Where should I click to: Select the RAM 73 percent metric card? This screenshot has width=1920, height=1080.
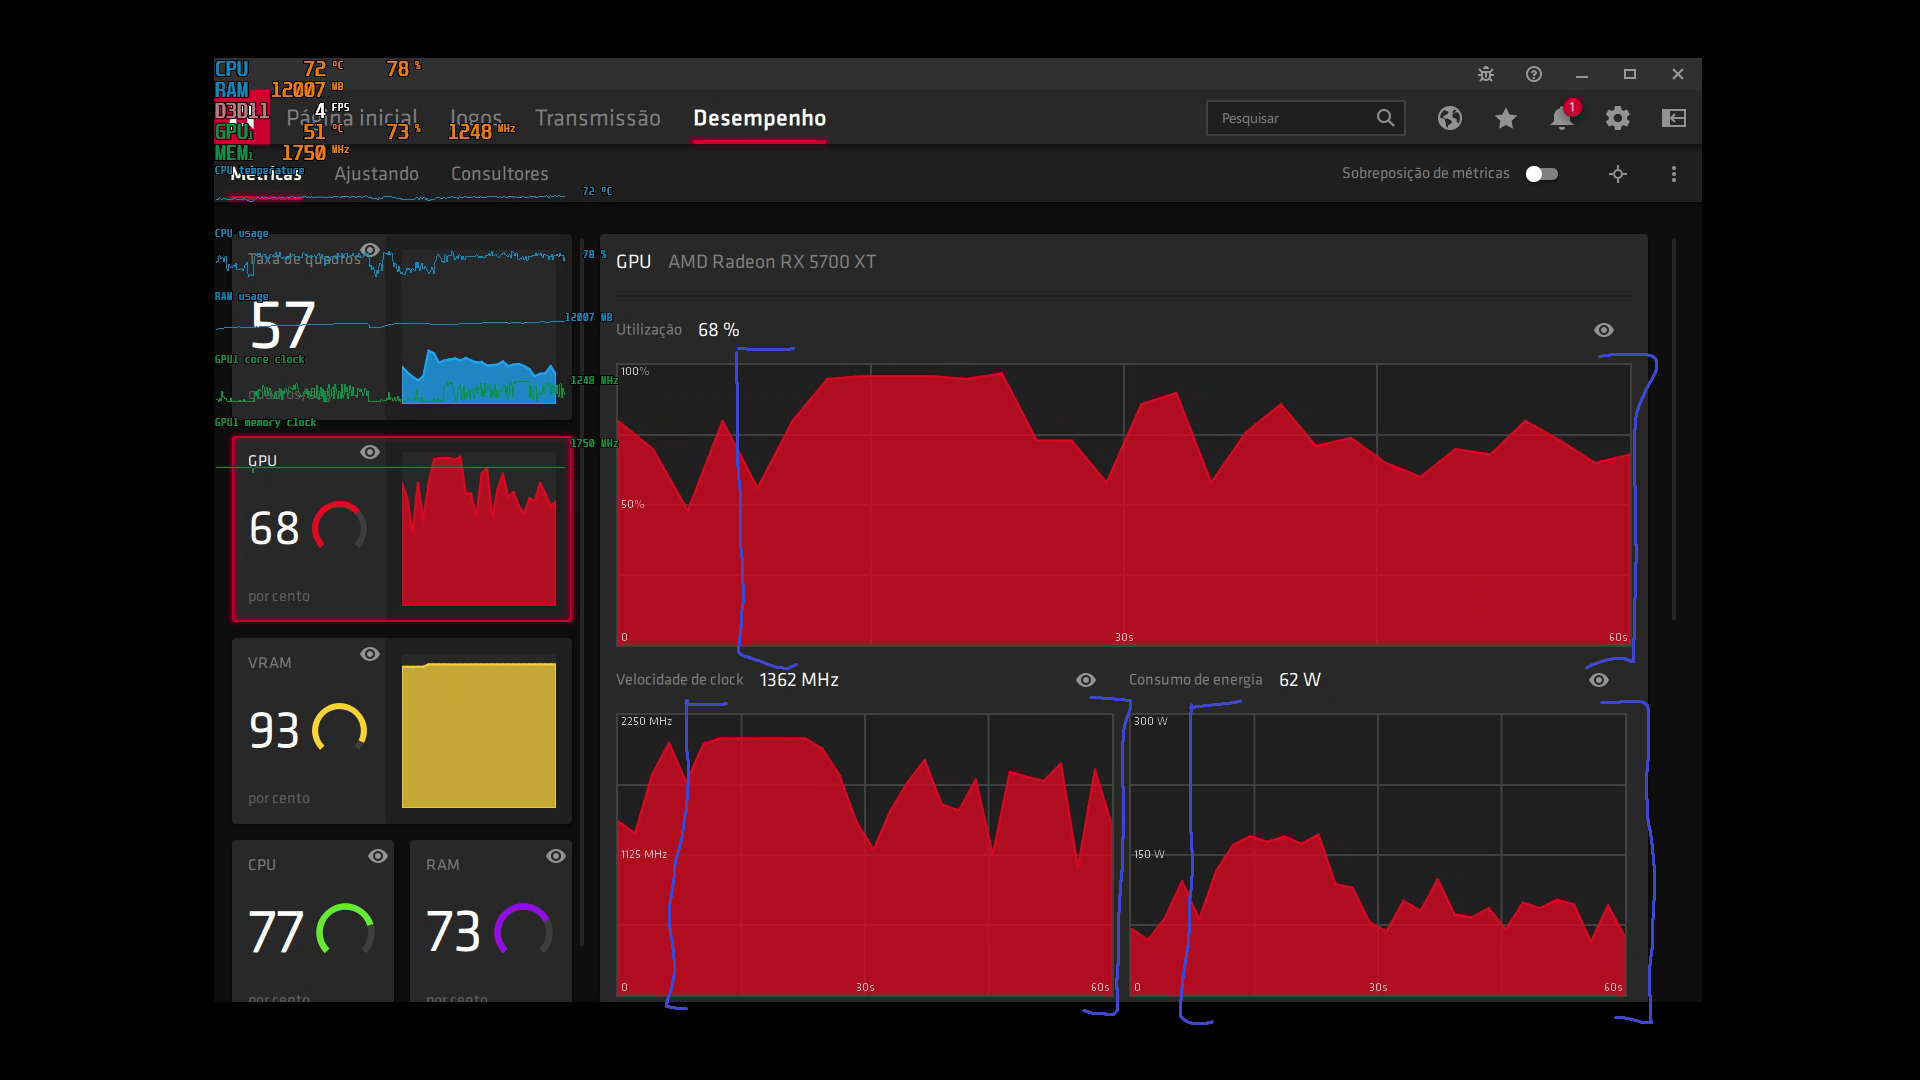[x=491, y=921]
